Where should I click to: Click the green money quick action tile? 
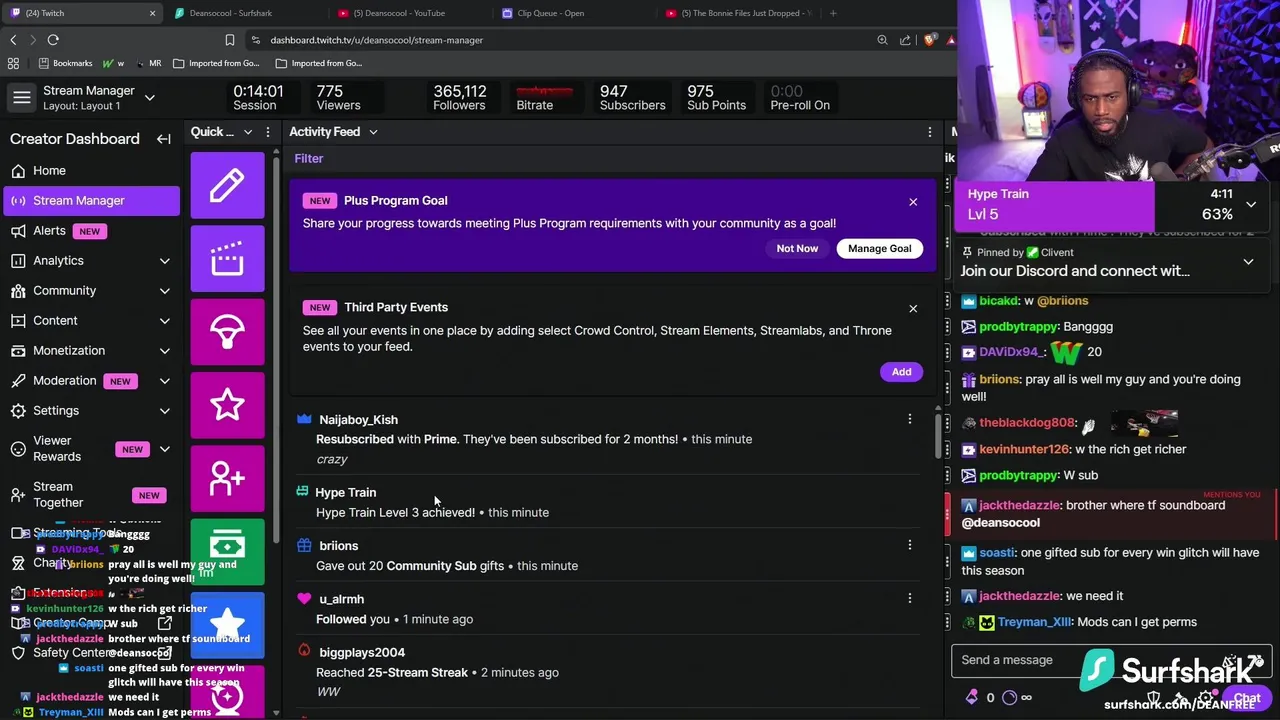pyautogui.click(x=227, y=552)
